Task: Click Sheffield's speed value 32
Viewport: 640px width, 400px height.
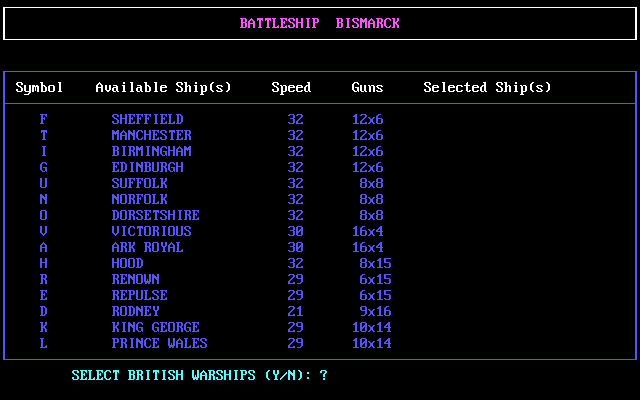Action: tap(296, 119)
